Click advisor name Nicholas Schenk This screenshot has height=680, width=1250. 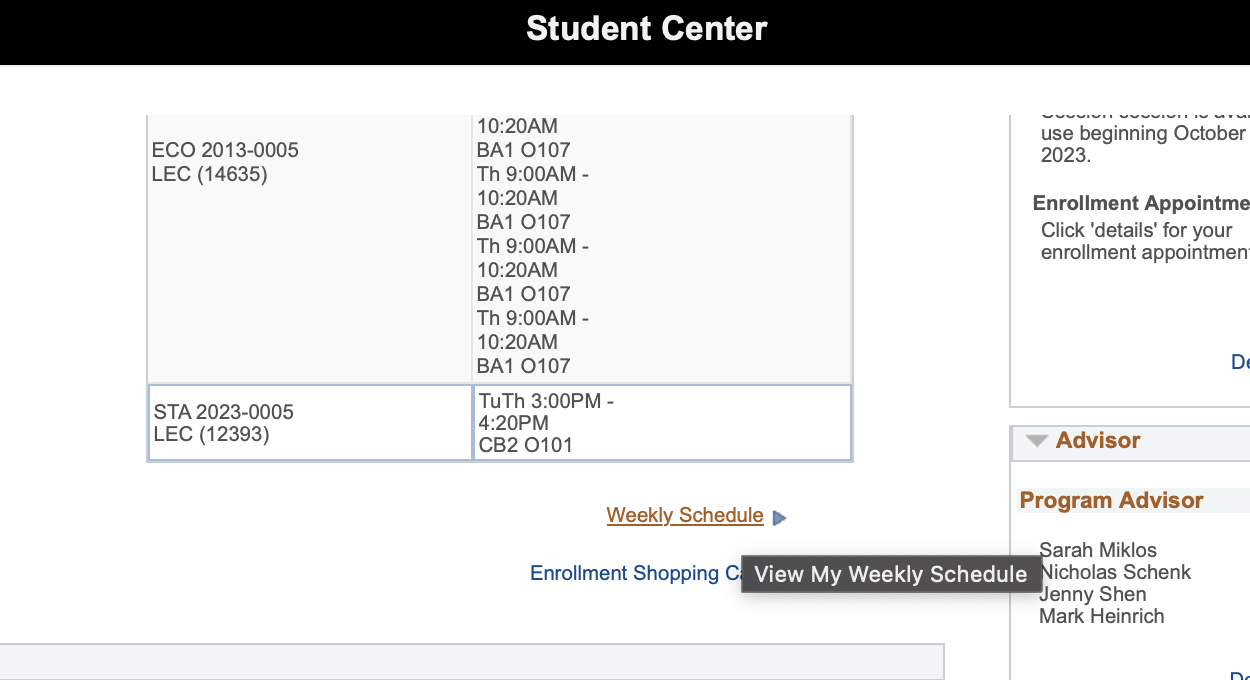pyautogui.click(x=1116, y=572)
